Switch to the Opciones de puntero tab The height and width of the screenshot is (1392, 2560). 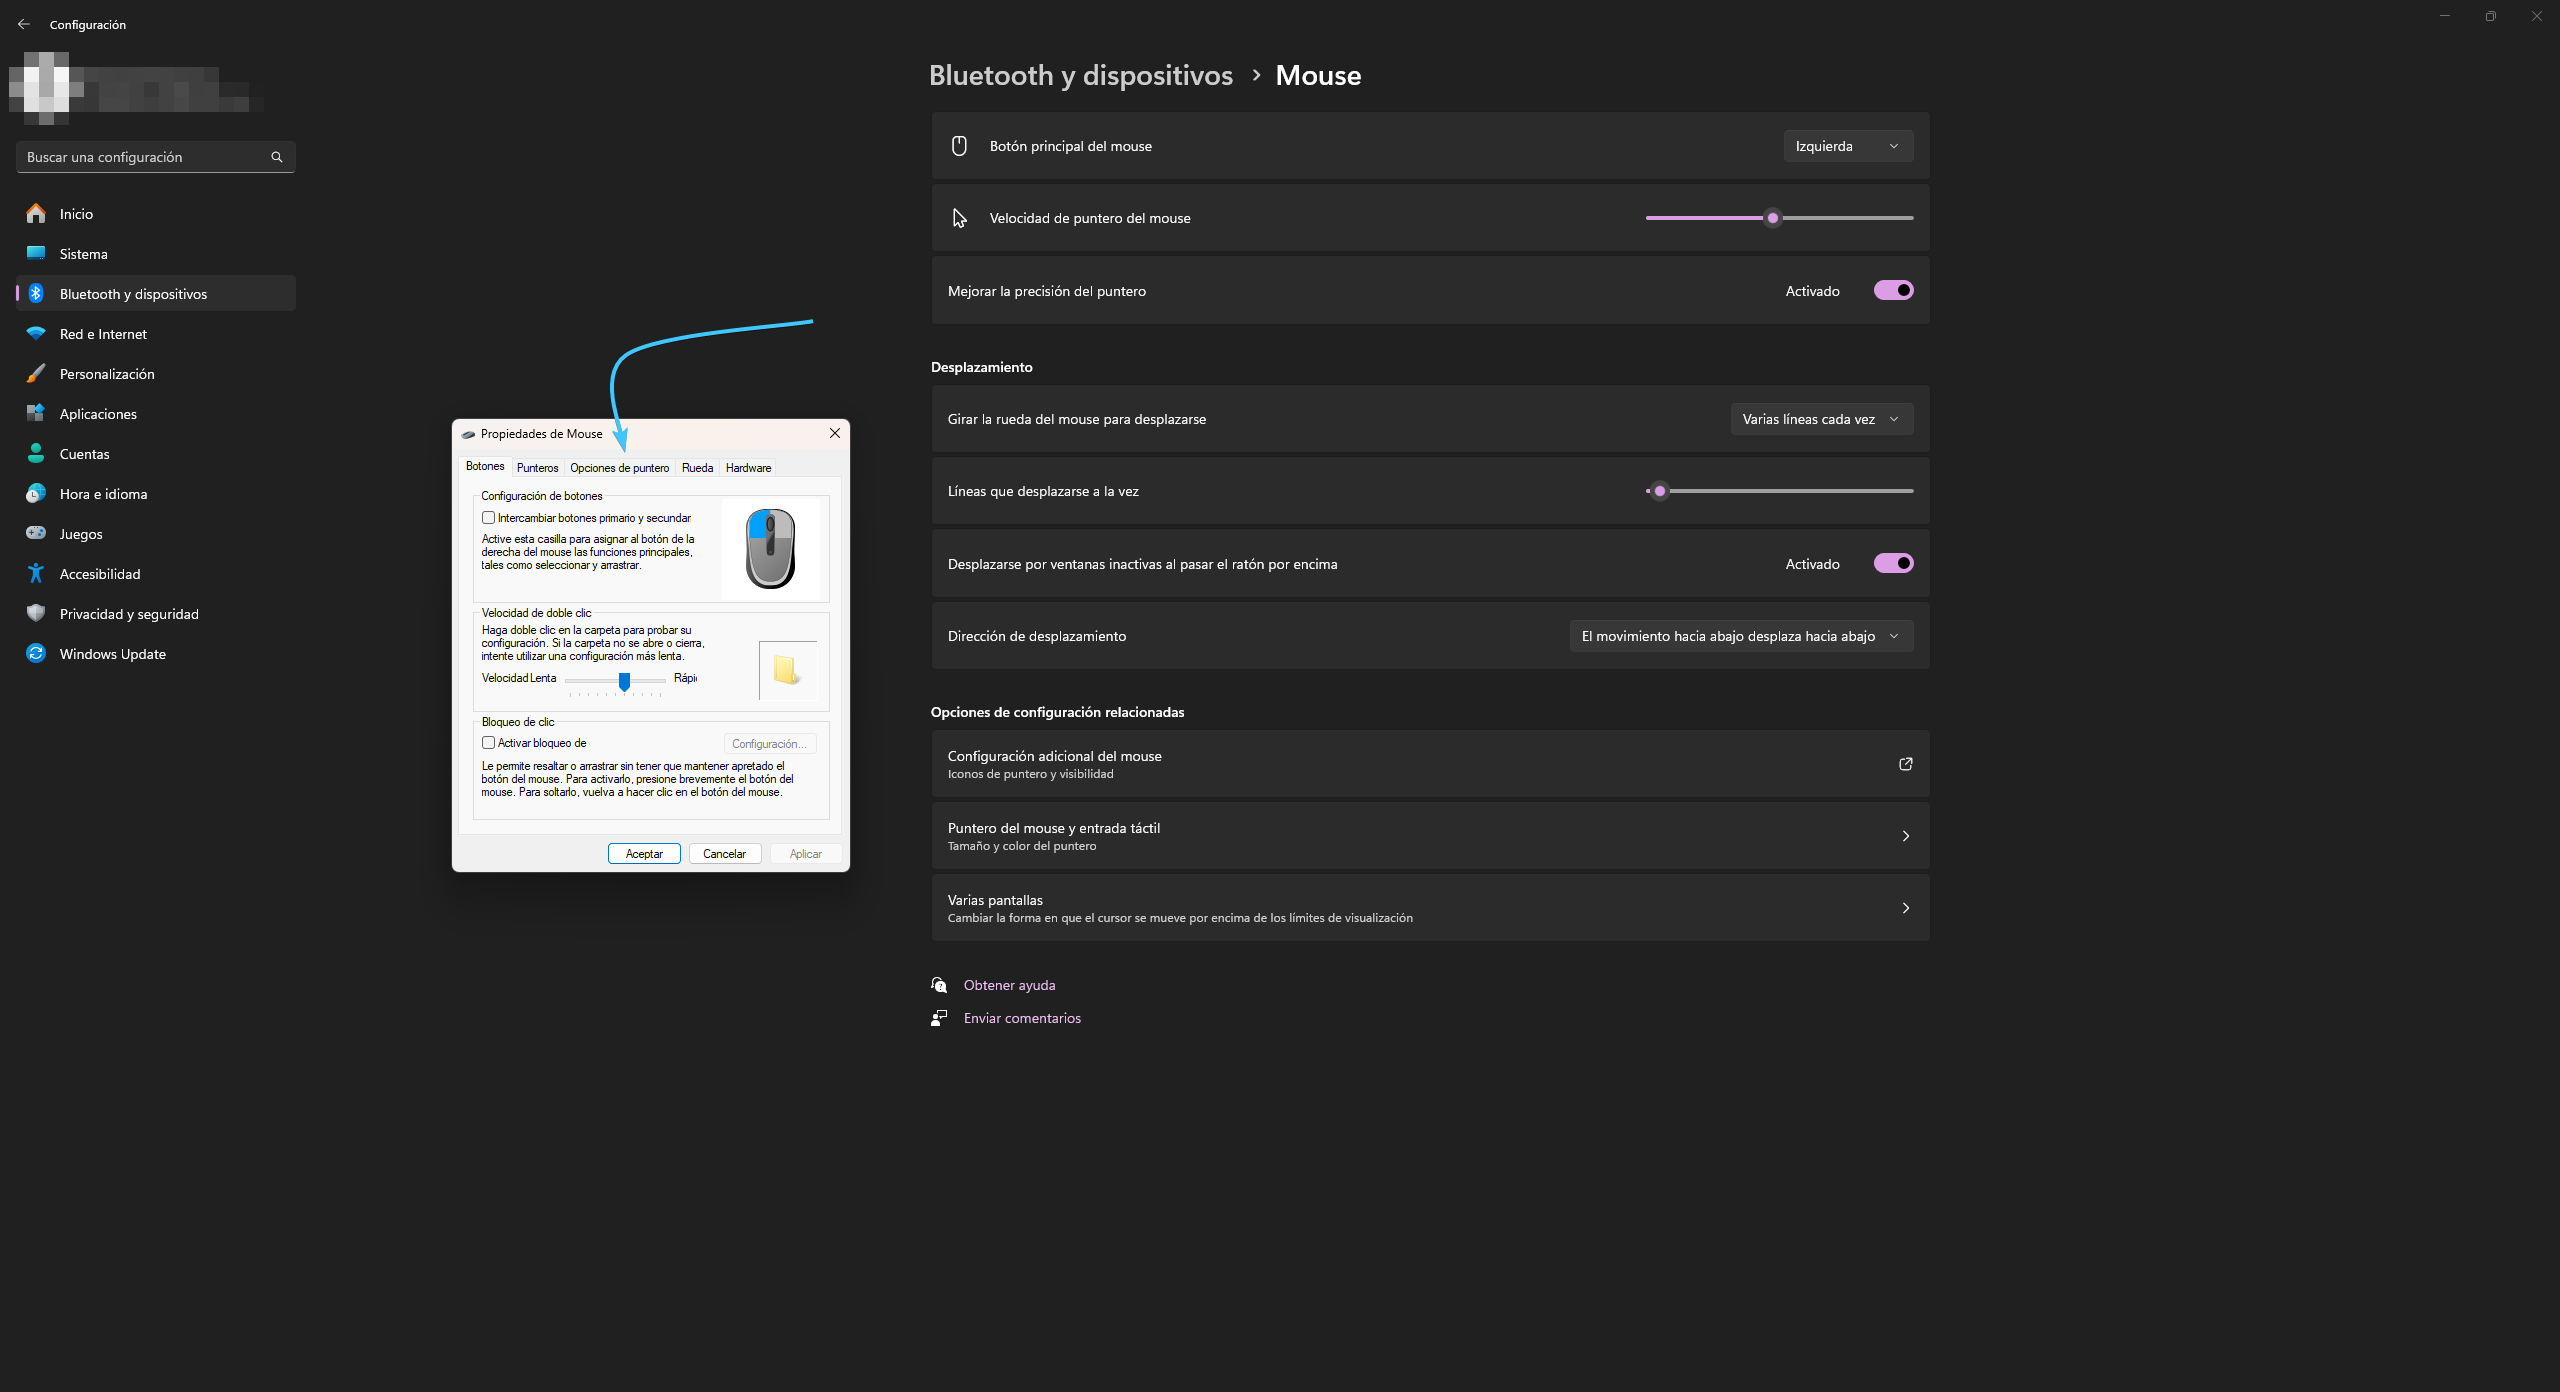pyautogui.click(x=619, y=468)
